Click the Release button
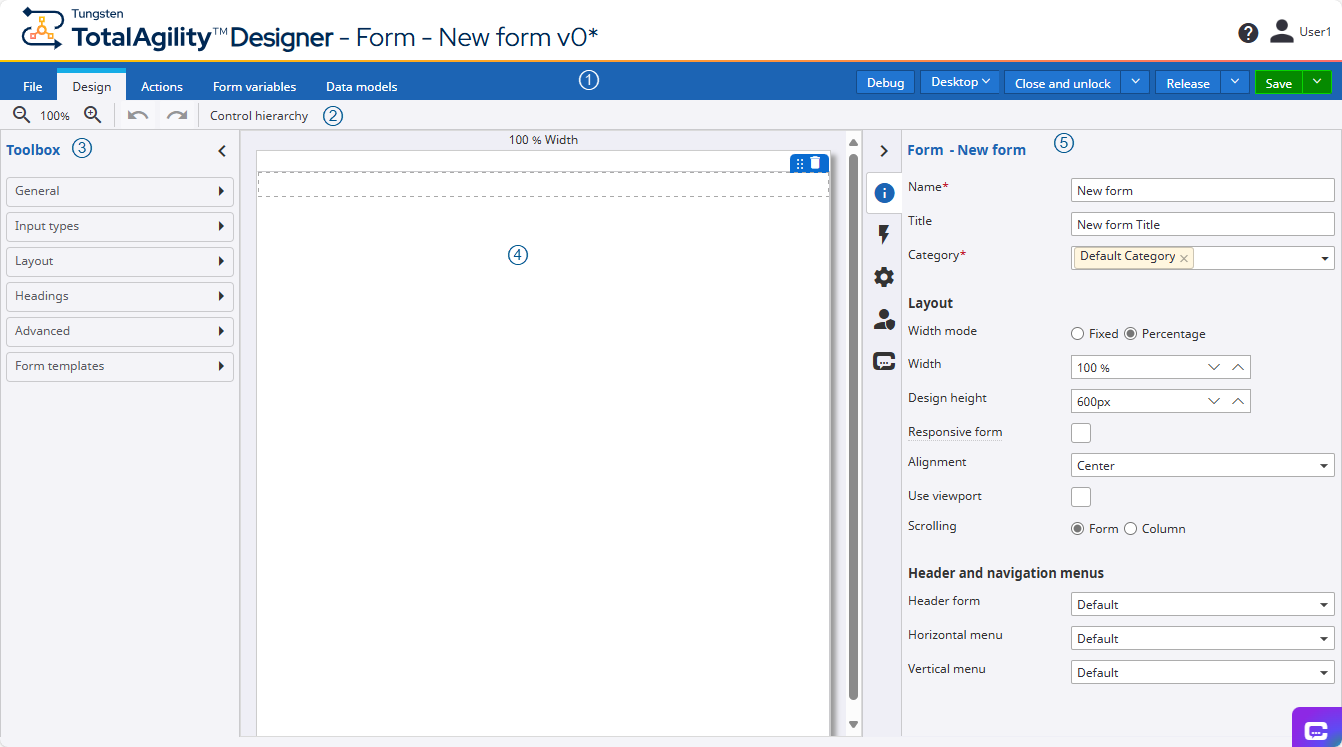Screen dimensions: 1342x747 pos(1187,82)
